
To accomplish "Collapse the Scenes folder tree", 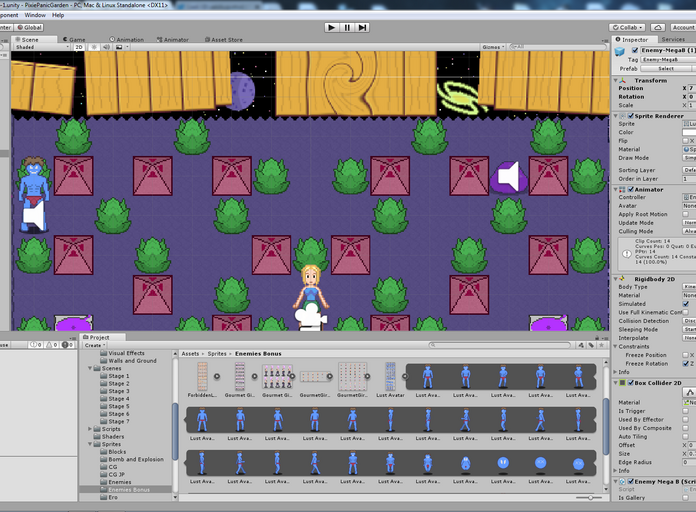I will (x=90, y=369).
